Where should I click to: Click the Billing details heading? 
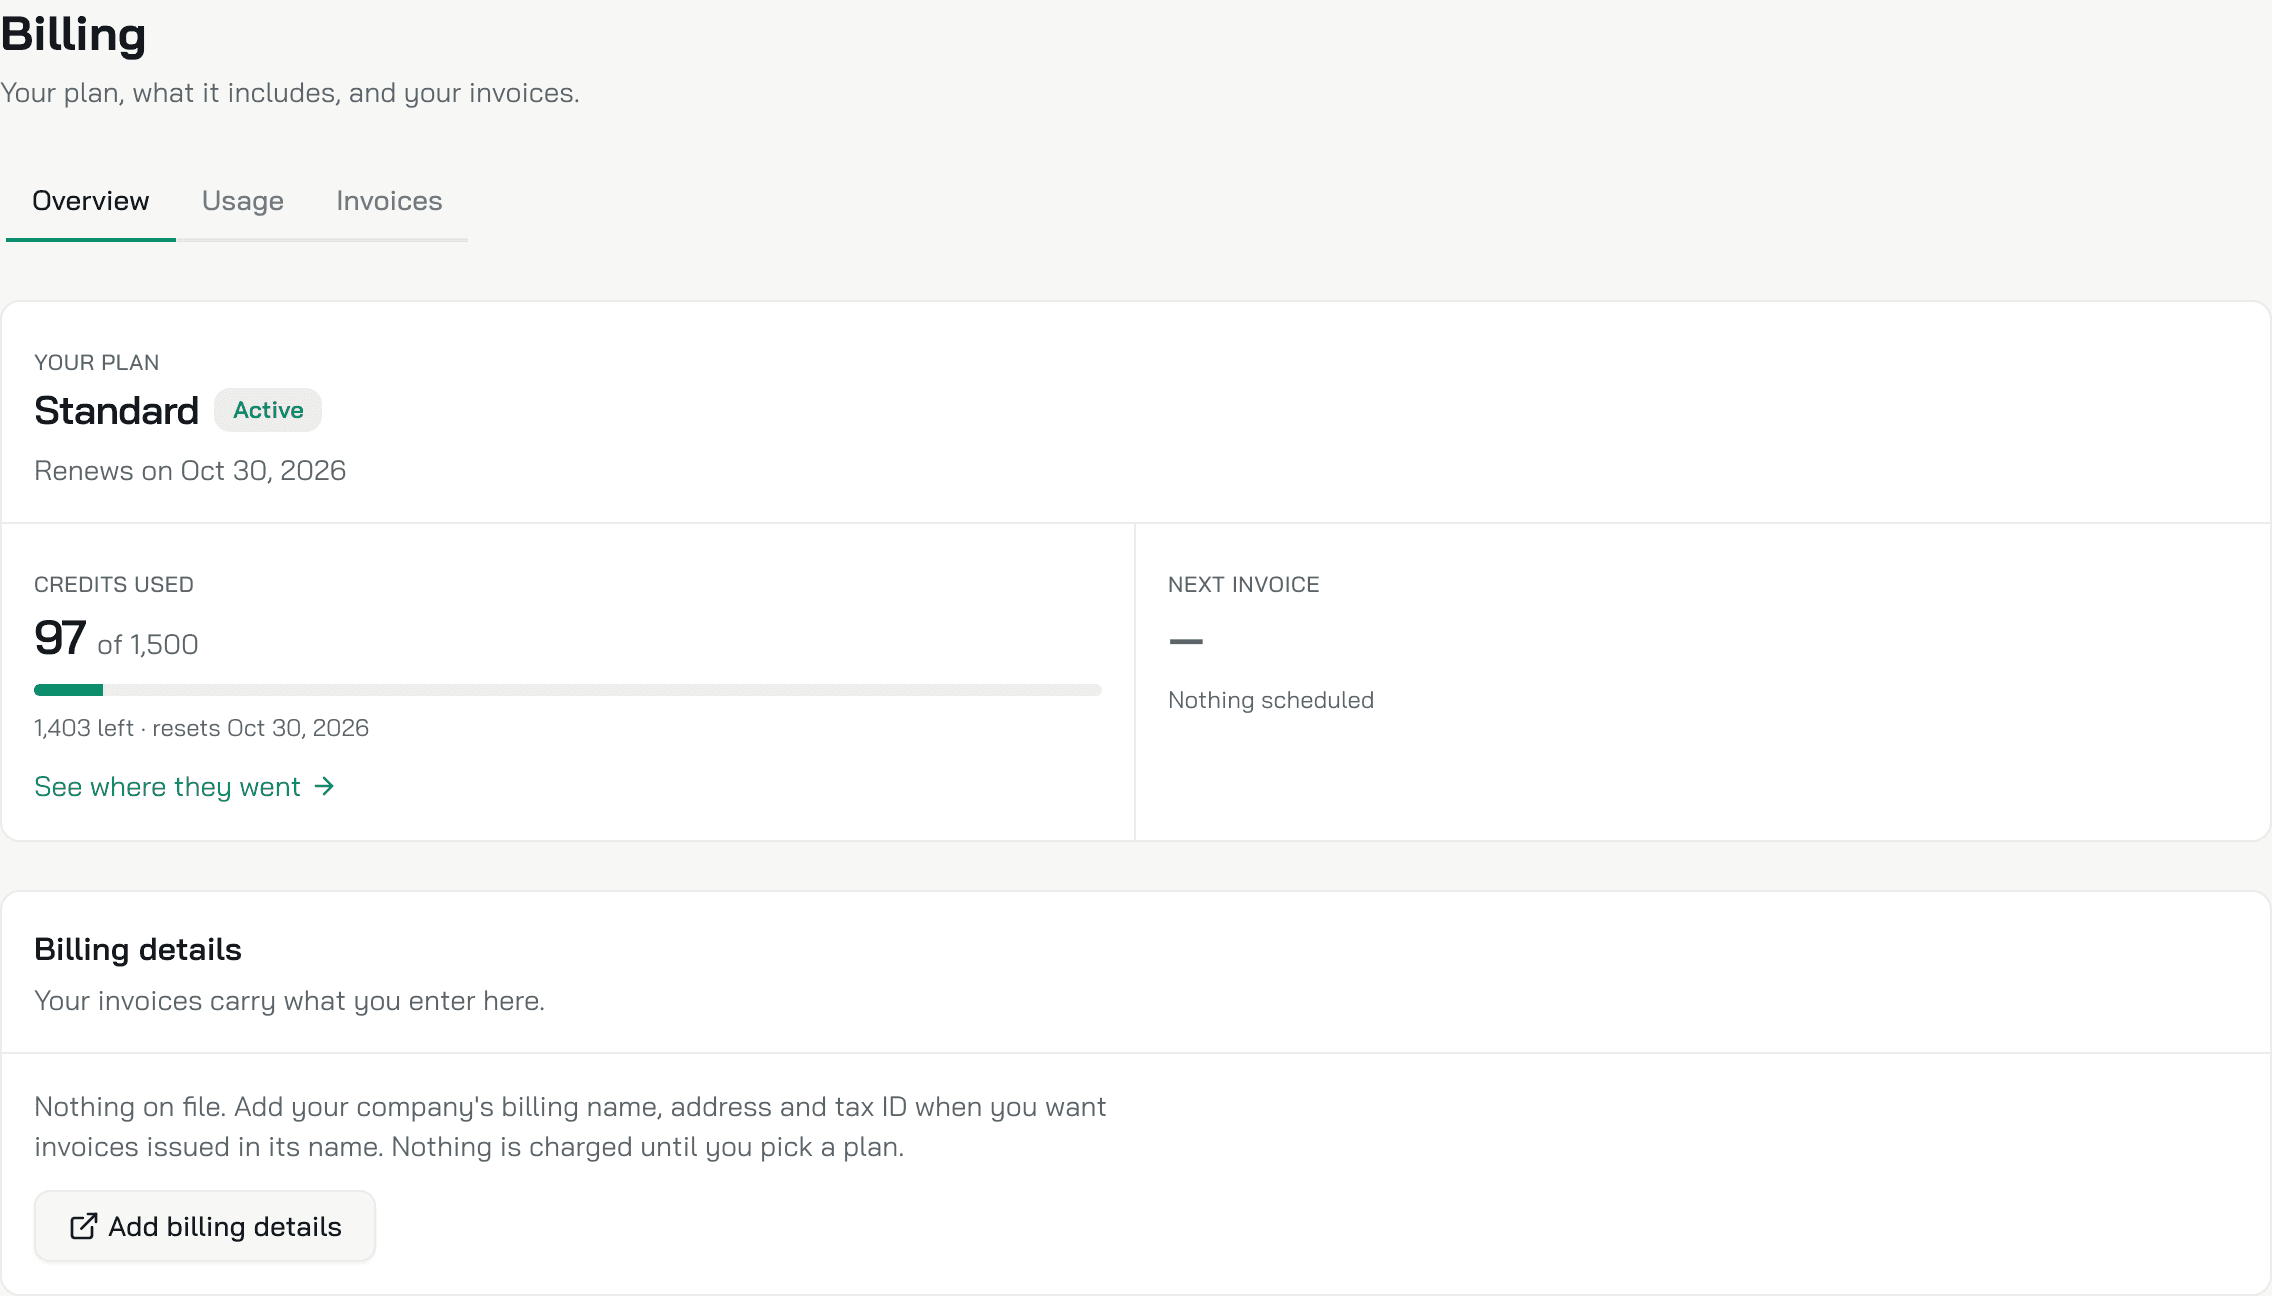pos(138,949)
